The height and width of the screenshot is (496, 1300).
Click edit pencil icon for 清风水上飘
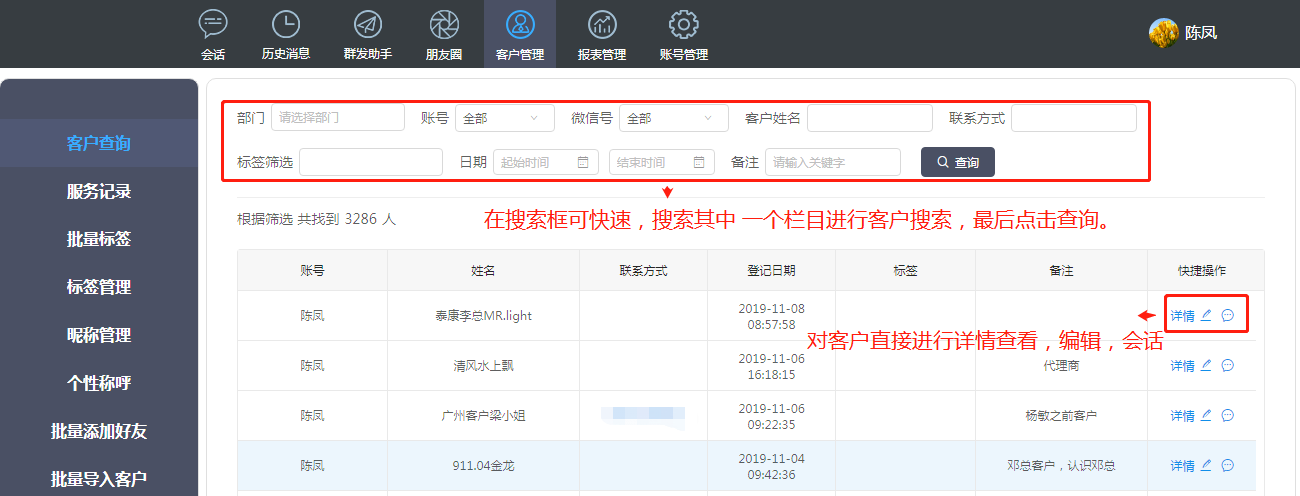point(1206,365)
